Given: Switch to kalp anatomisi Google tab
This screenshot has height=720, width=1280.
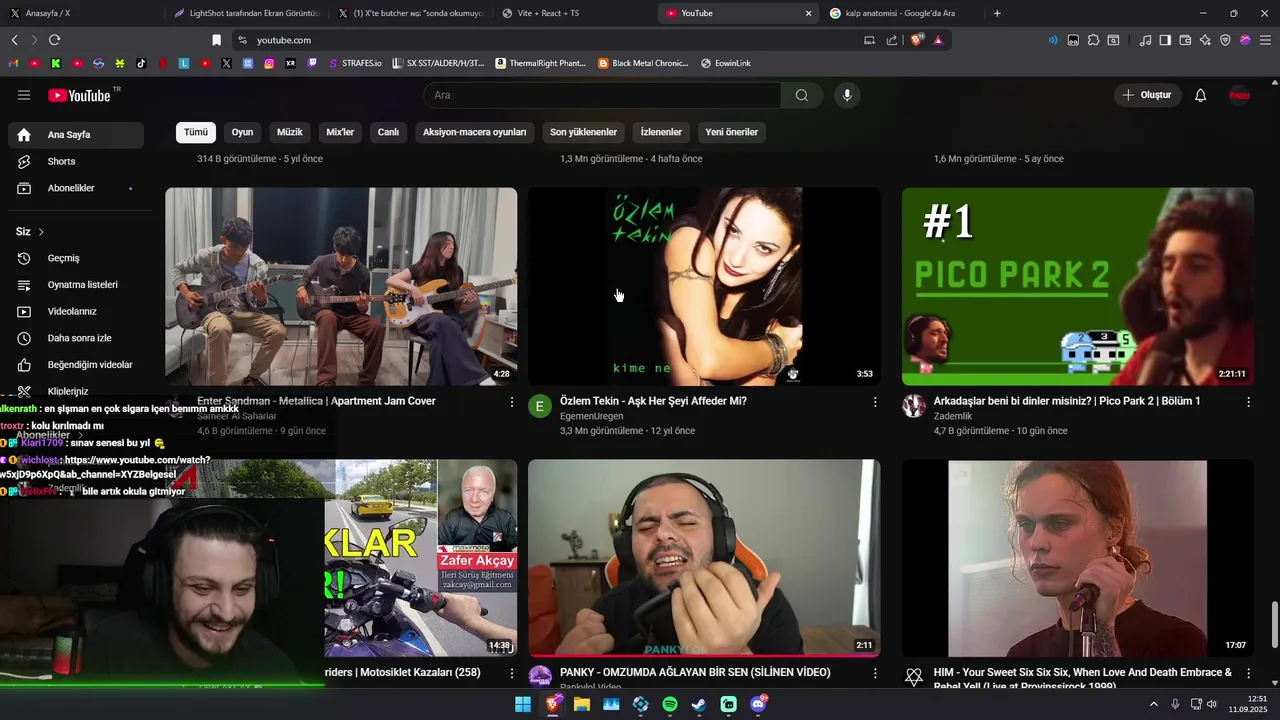Looking at the screenshot, I should point(900,13).
